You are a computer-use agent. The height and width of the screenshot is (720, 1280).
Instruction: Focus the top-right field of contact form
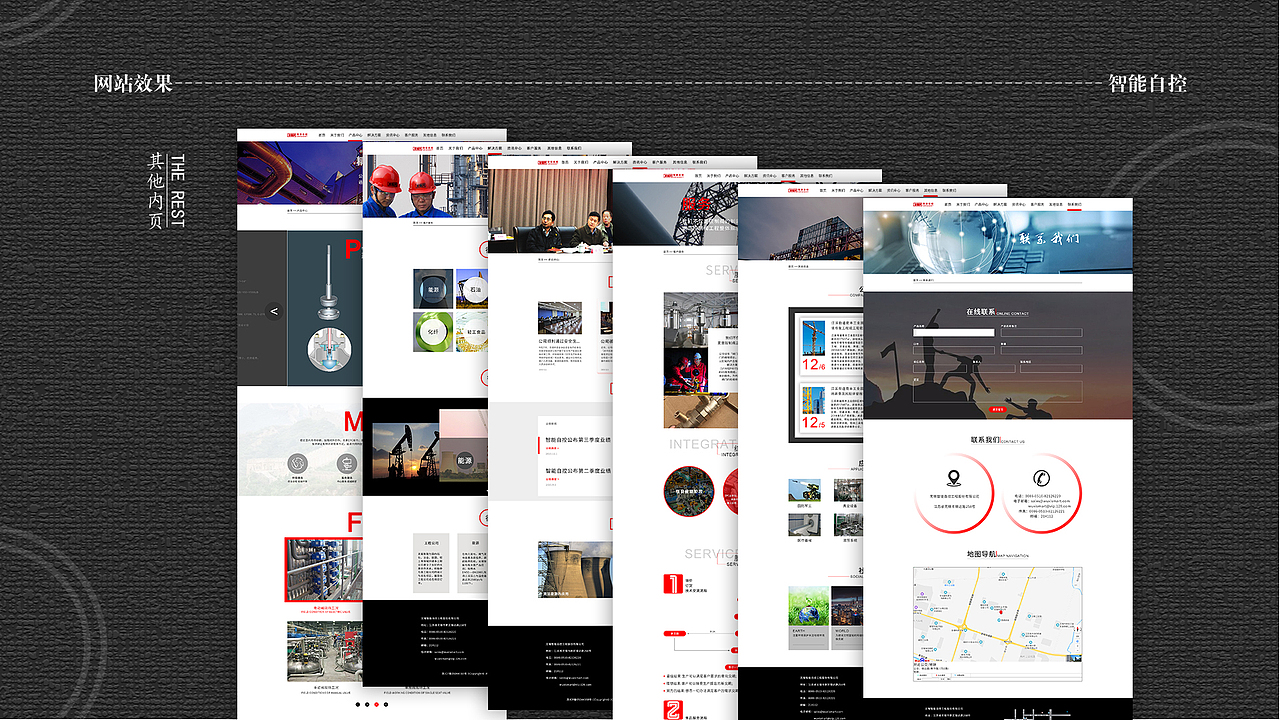click(x=1041, y=332)
